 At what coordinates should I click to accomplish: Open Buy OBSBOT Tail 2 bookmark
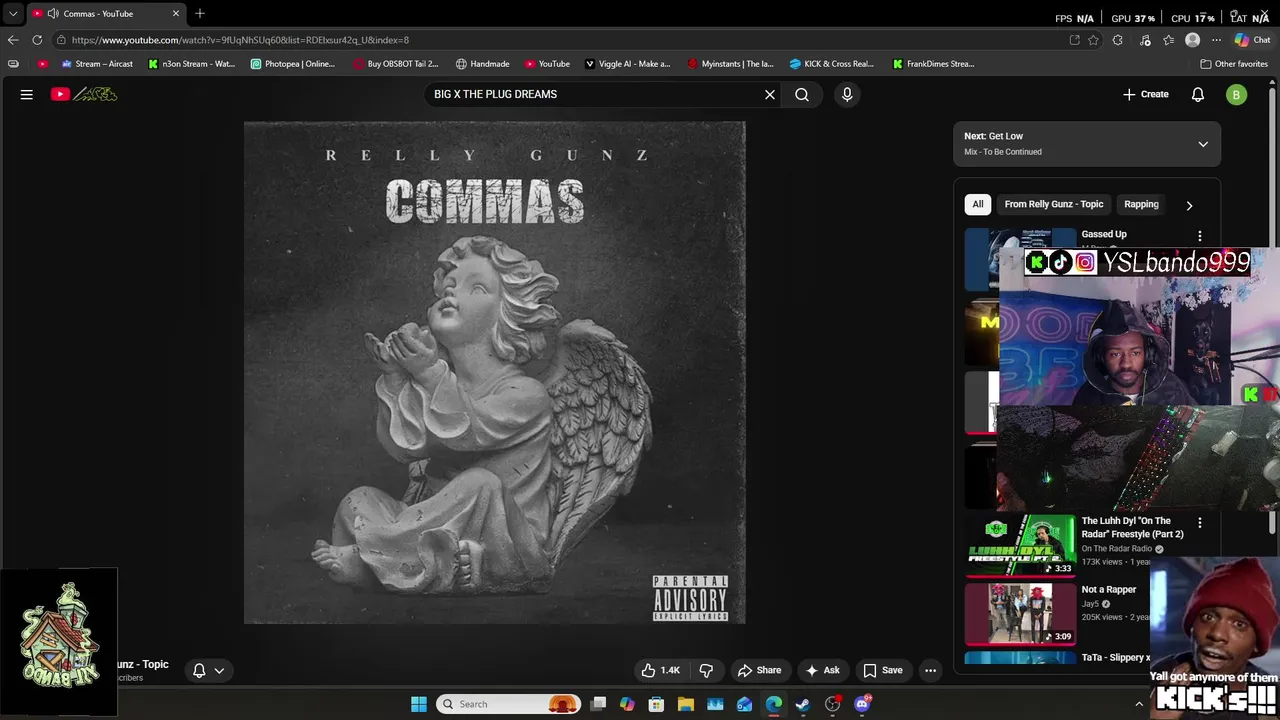tap(396, 64)
